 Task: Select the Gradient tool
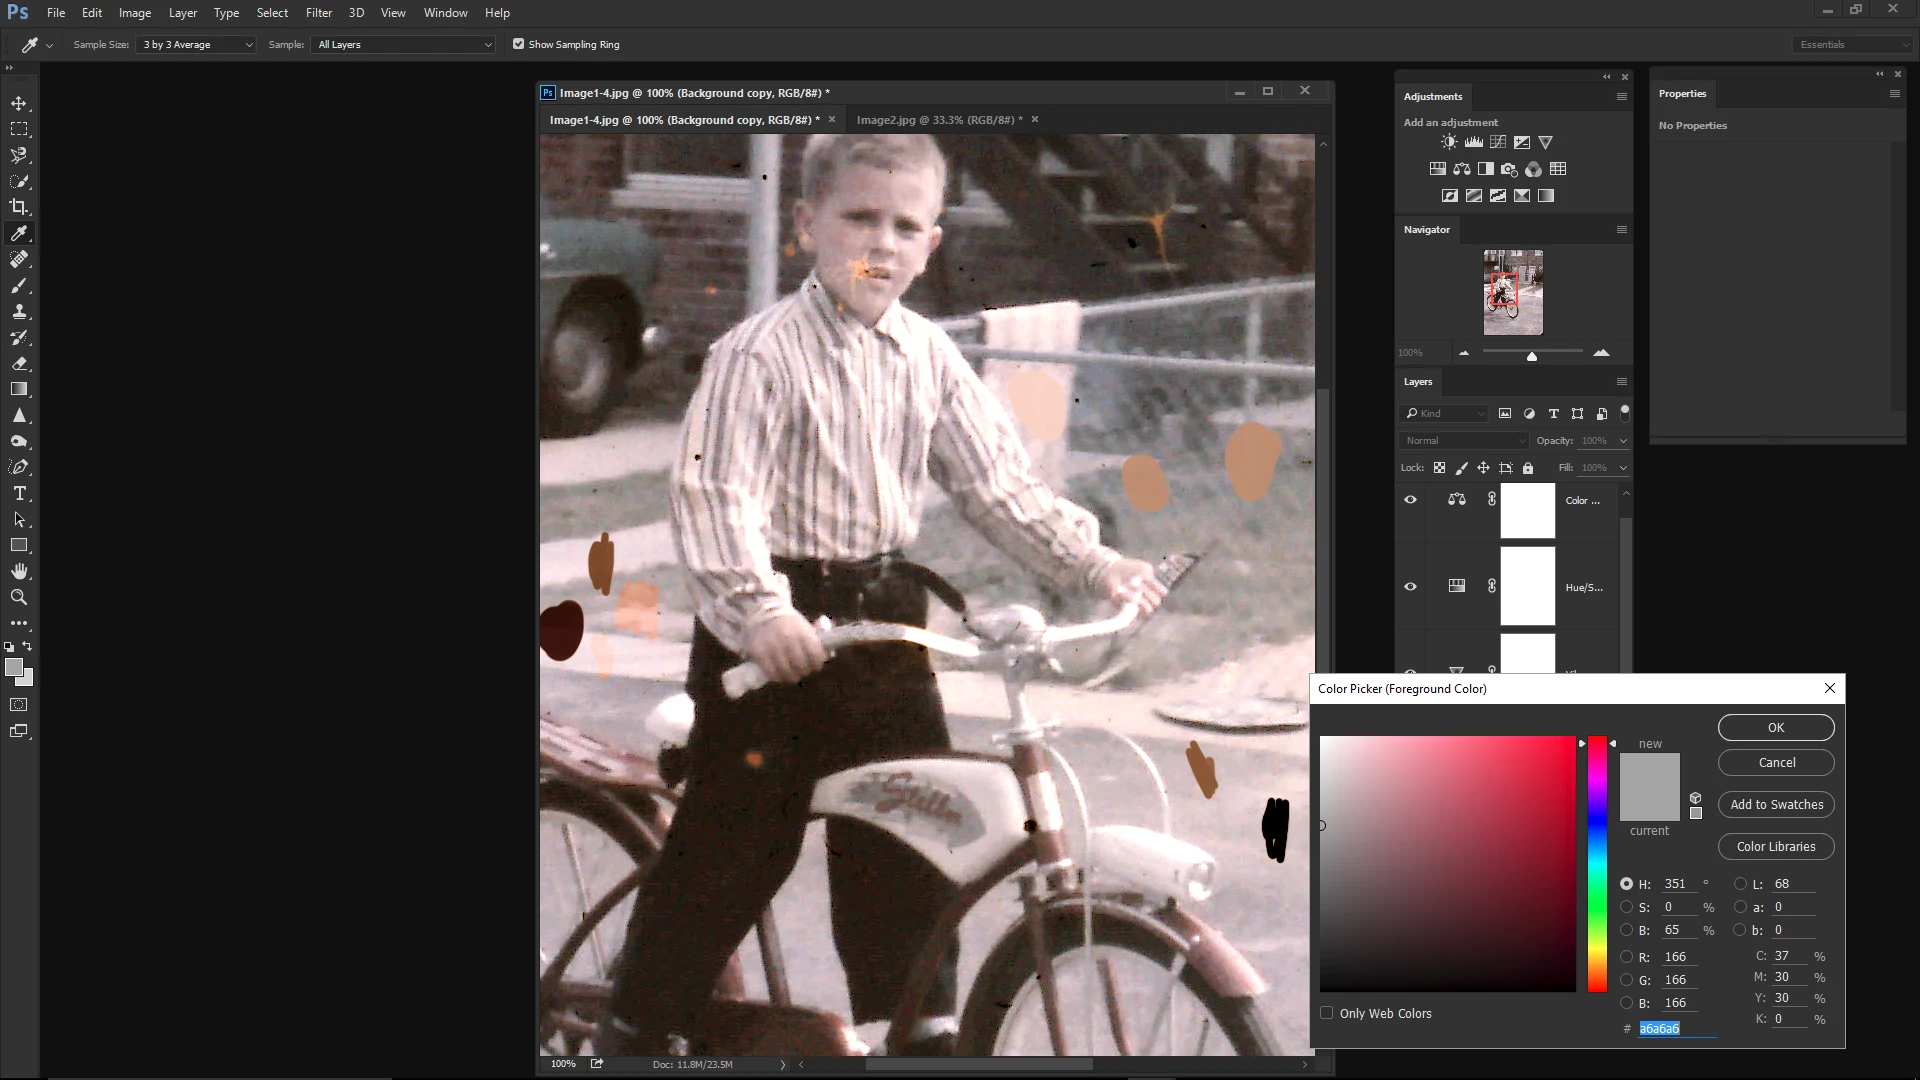click(x=19, y=389)
